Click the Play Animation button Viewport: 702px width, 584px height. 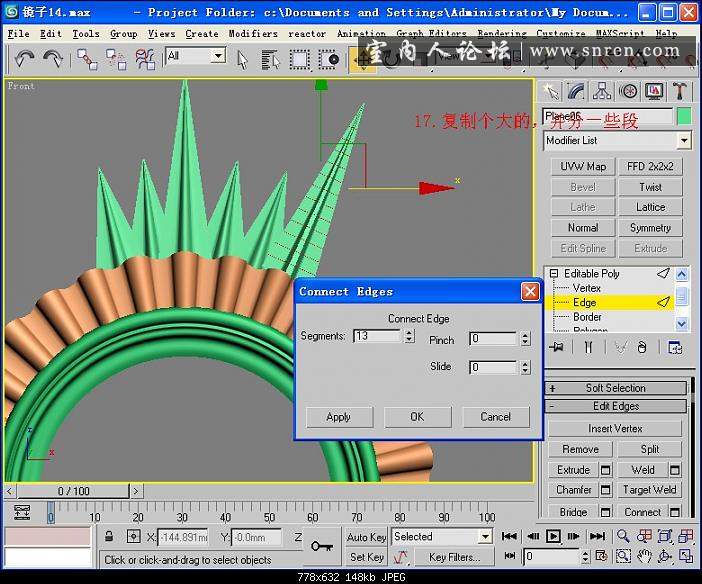point(553,537)
